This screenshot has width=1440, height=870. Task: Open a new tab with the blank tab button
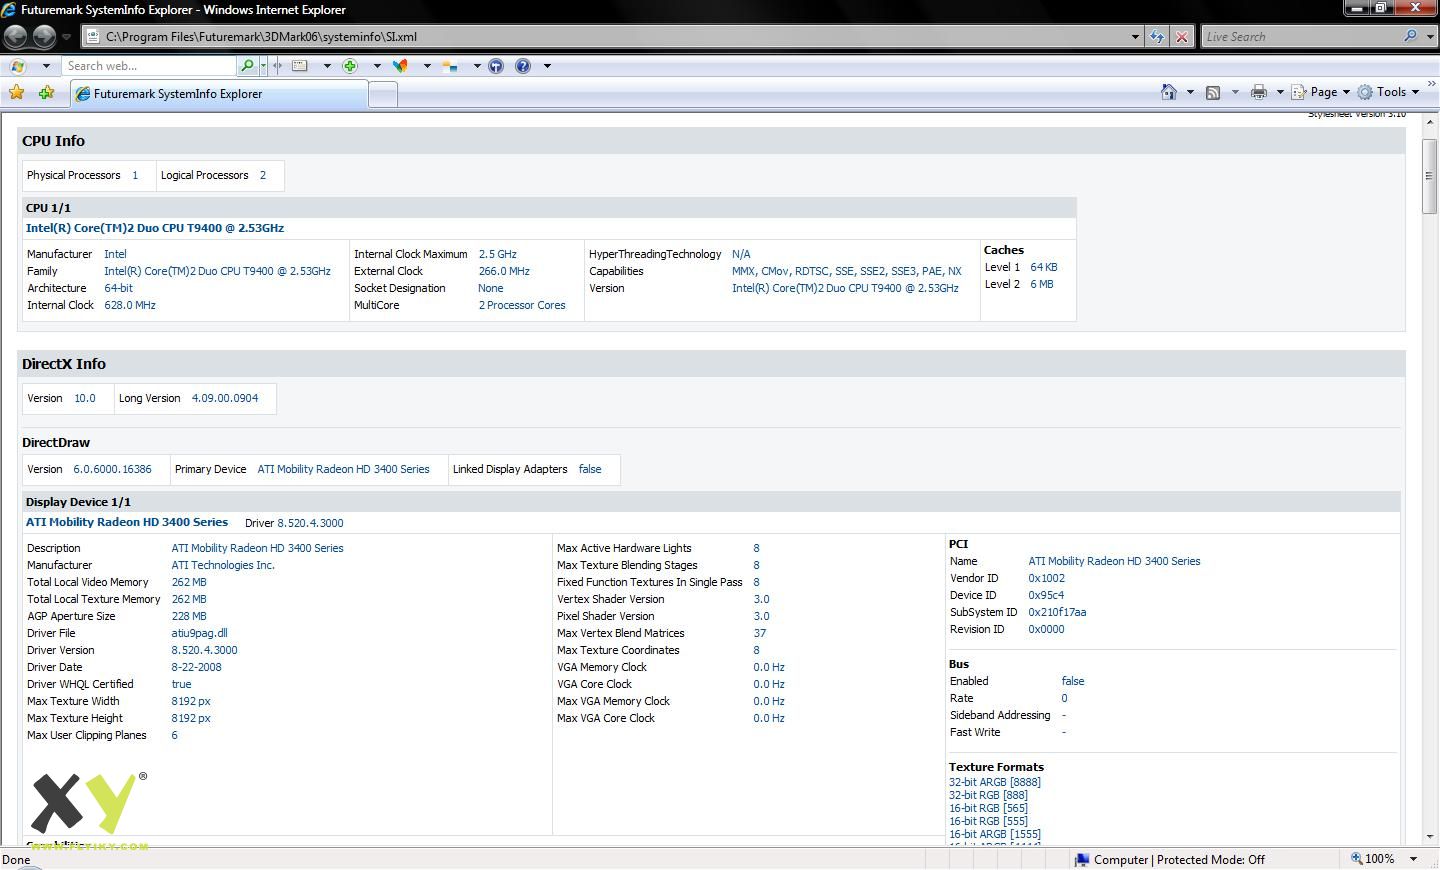(383, 94)
